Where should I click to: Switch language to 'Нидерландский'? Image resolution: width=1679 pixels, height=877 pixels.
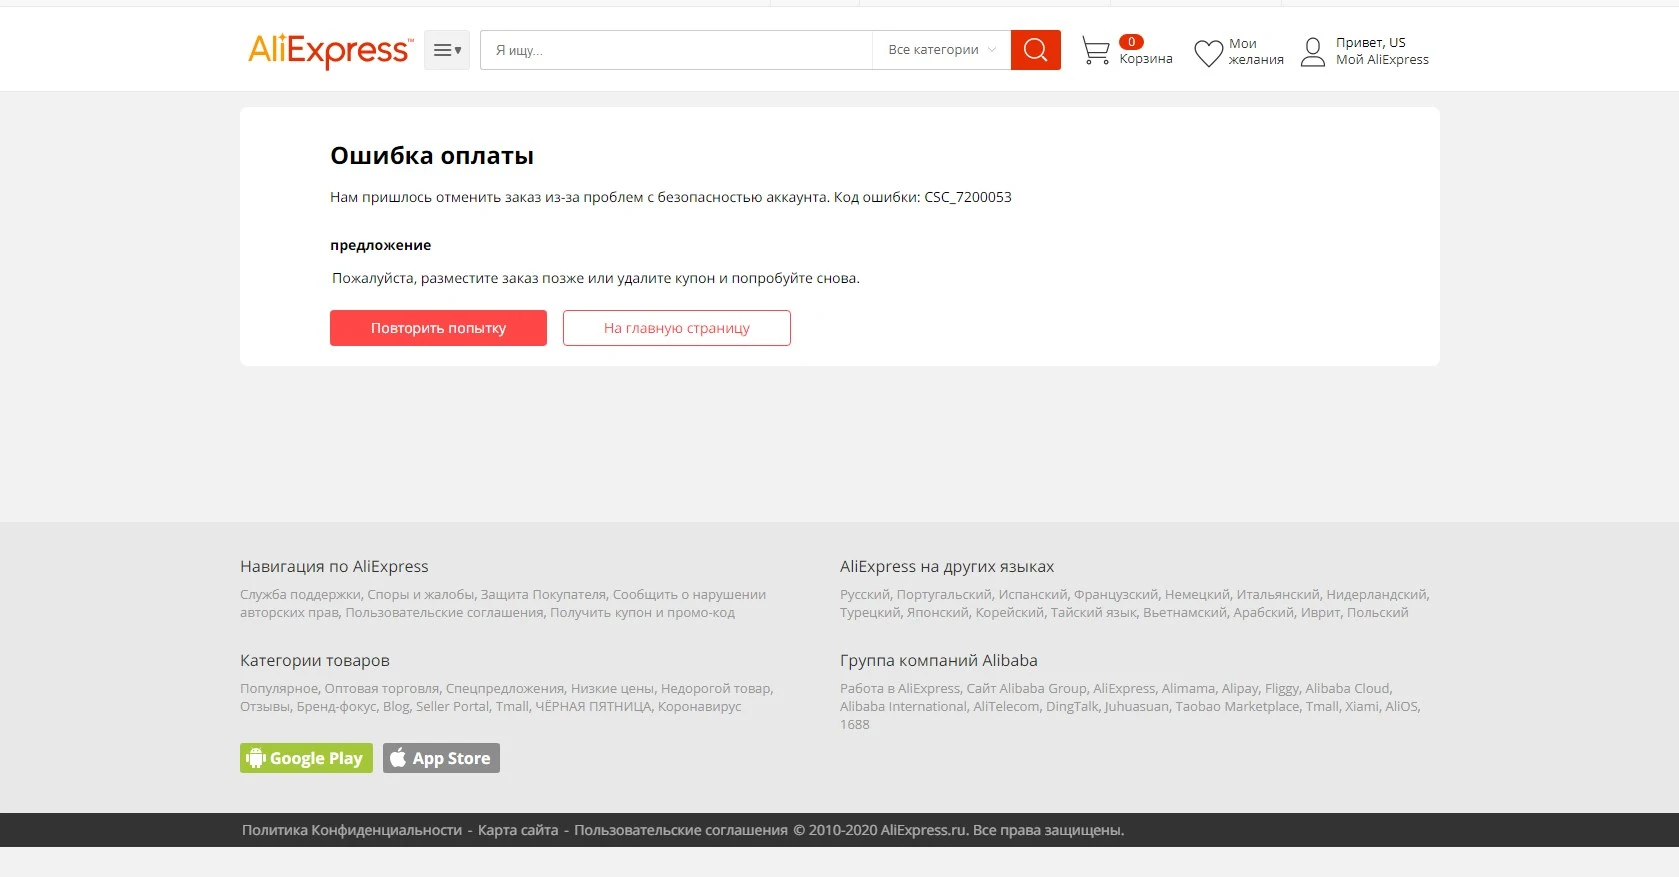pos(1377,595)
